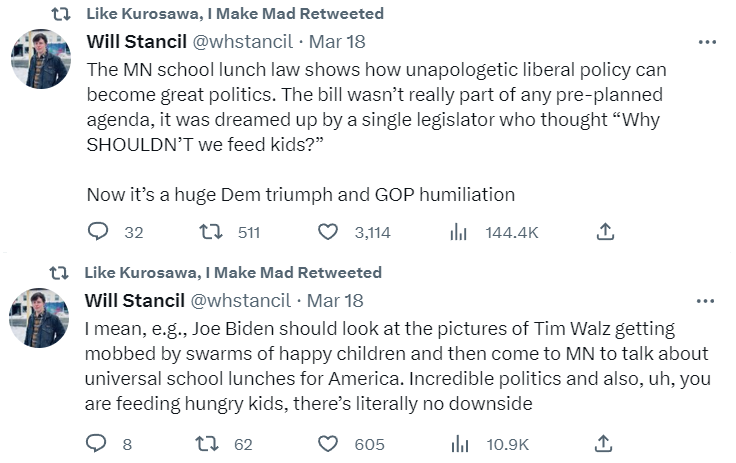Open Will Stancil's avatar on first tweet
The height and width of the screenshot is (463, 736).
pyautogui.click(x=40, y=58)
